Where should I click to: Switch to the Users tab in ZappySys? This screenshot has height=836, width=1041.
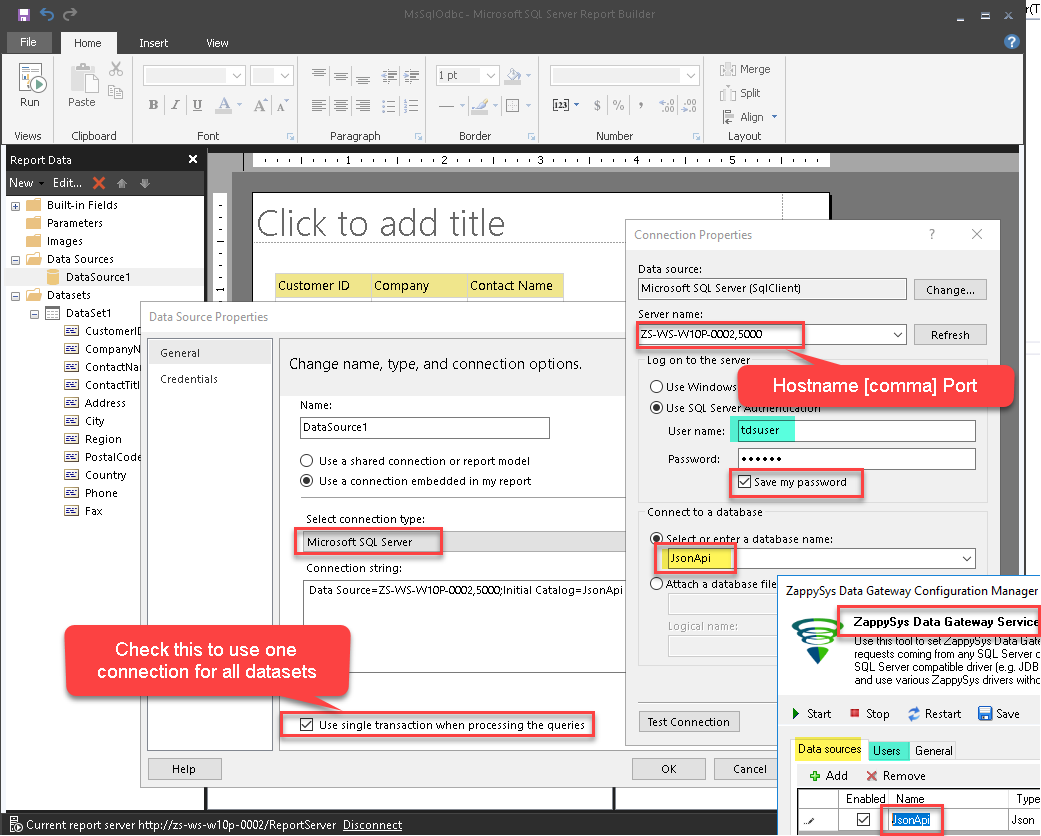(x=886, y=750)
